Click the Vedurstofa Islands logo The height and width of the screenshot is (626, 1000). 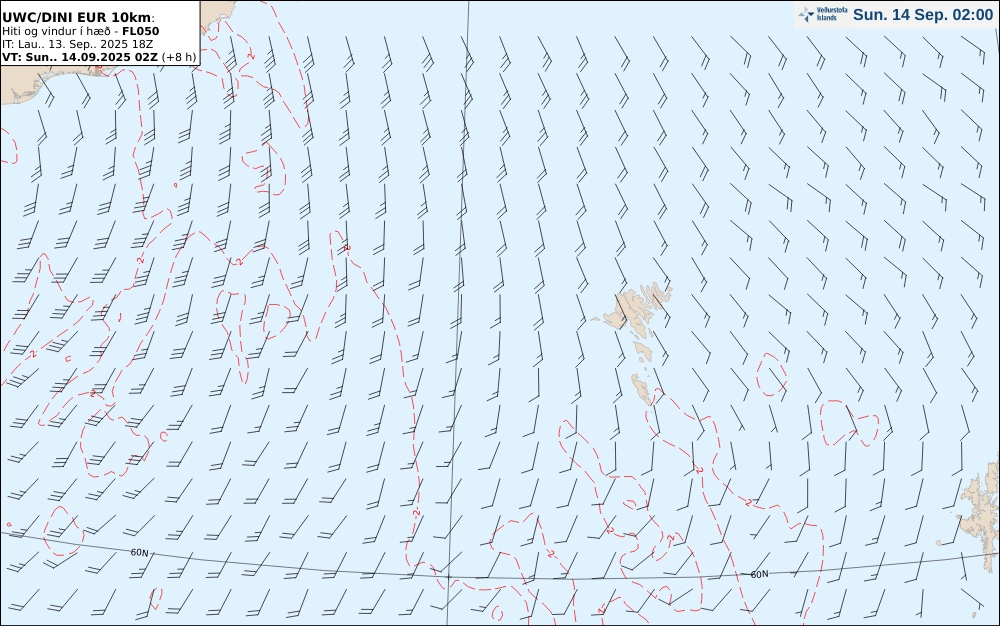(823, 15)
